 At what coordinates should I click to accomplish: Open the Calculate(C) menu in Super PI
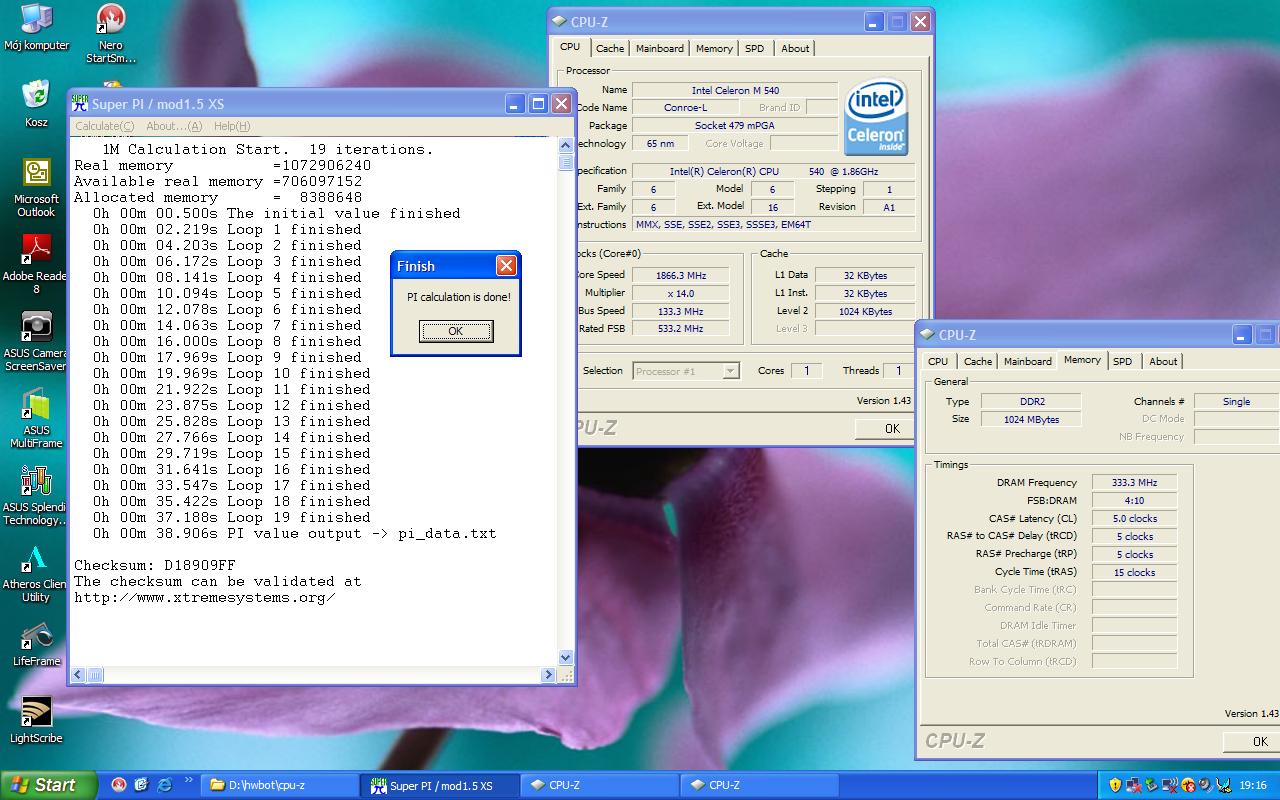pos(104,126)
